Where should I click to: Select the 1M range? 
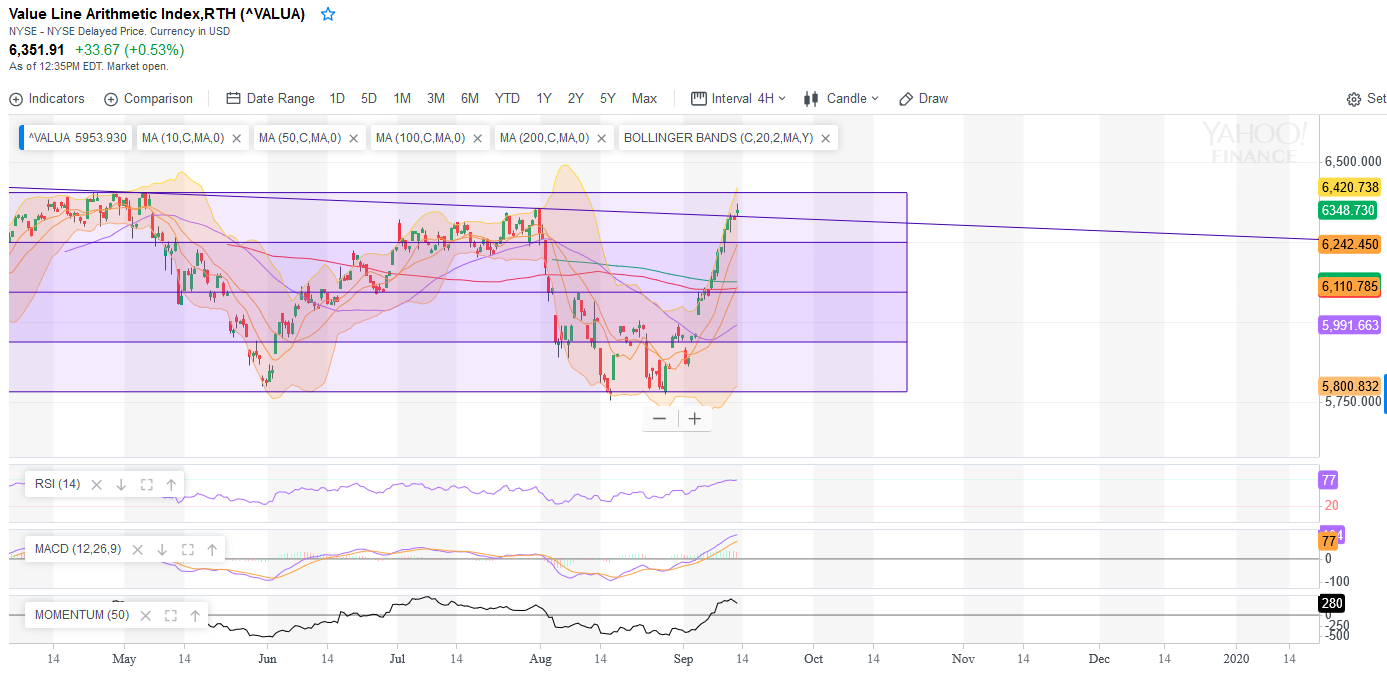tap(402, 98)
